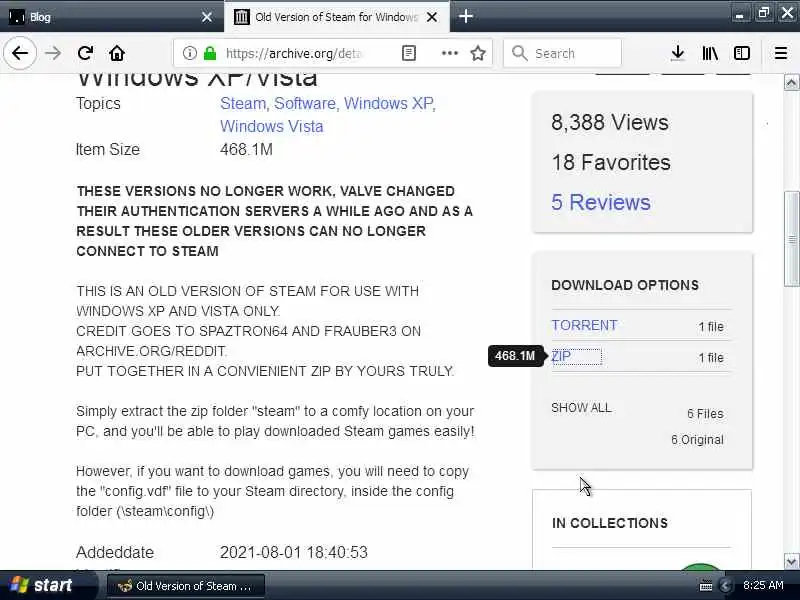Toggle reader view icon
This screenshot has height=600, width=800.
click(x=409, y=53)
